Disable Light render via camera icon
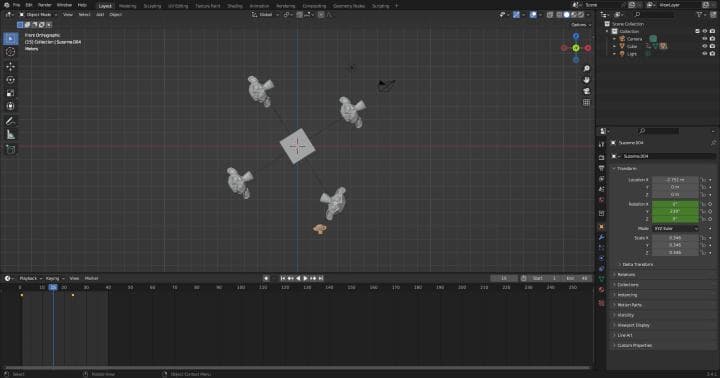The image size is (720, 378). pos(712,54)
